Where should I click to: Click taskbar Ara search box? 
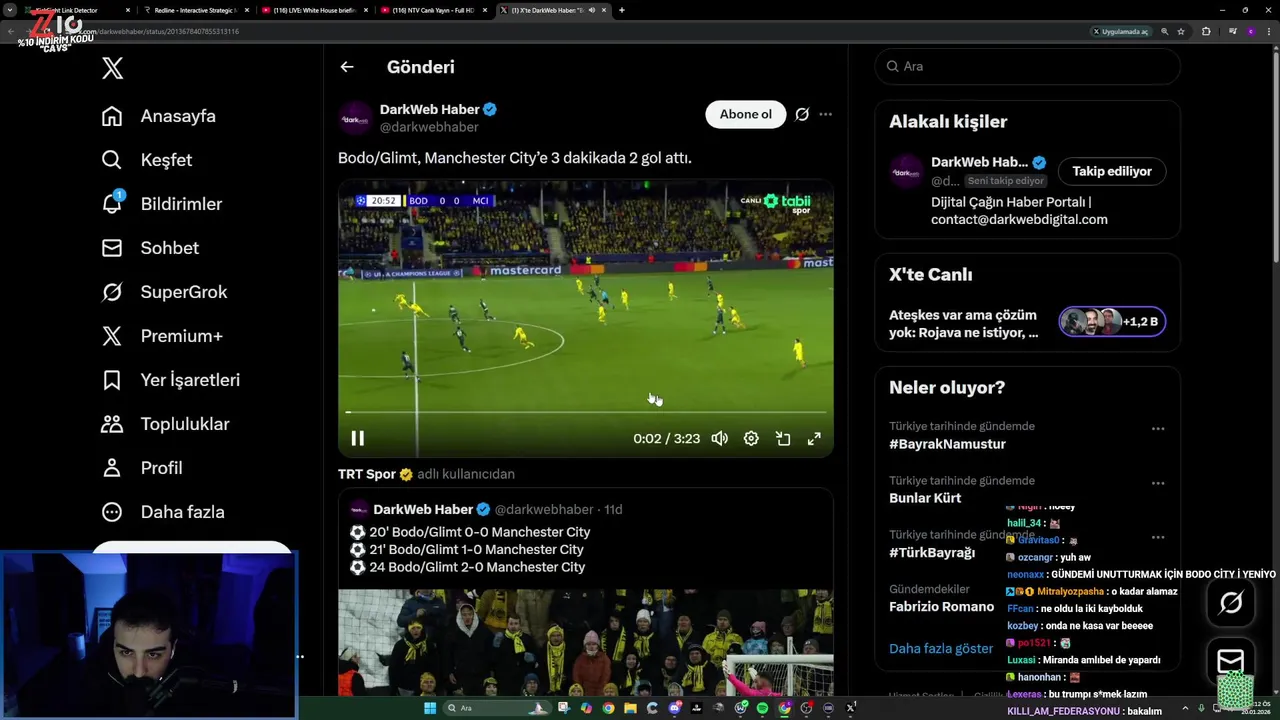(x=498, y=708)
